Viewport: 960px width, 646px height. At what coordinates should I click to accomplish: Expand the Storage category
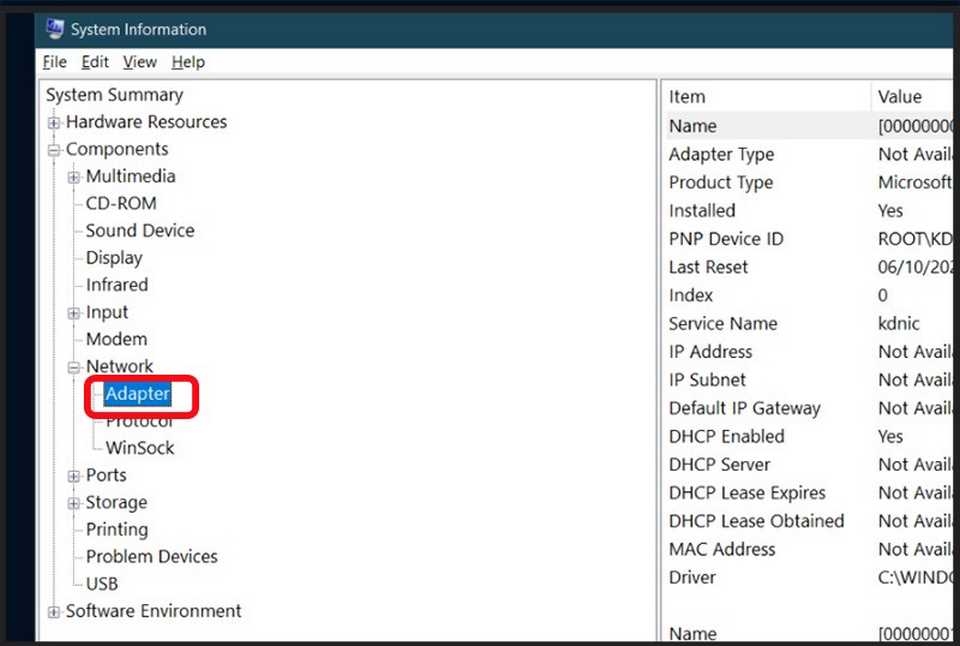point(74,503)
